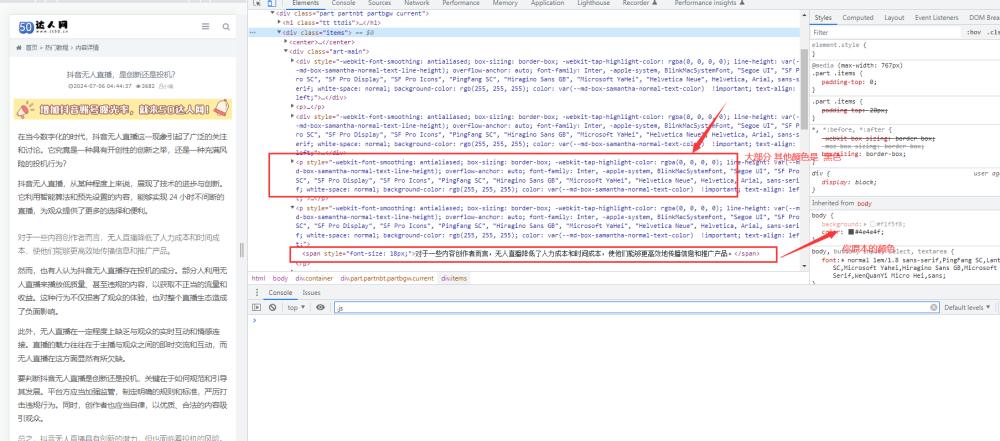Expand the first styled div under art-main
The height and width of the screenshot is (441, 1000).
(x=292, y=61)
